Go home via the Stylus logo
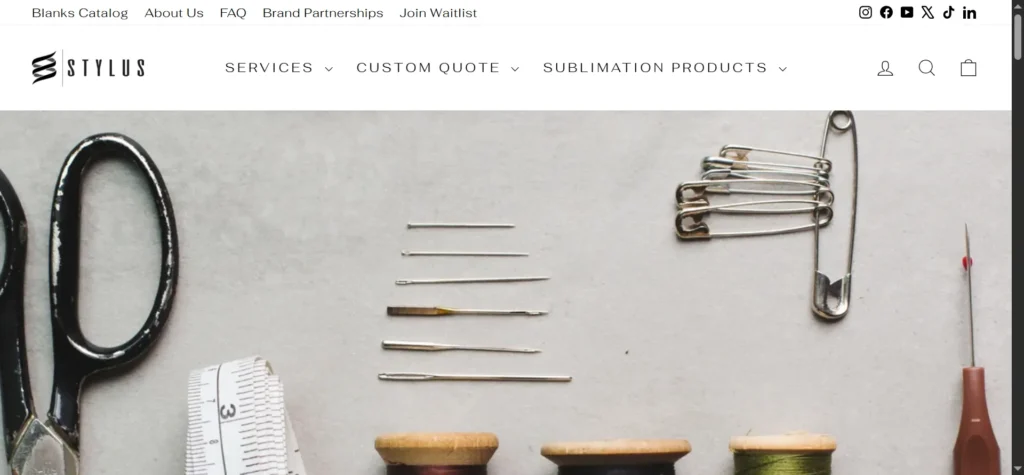1024x475 pixels. (x=88, y=68)
